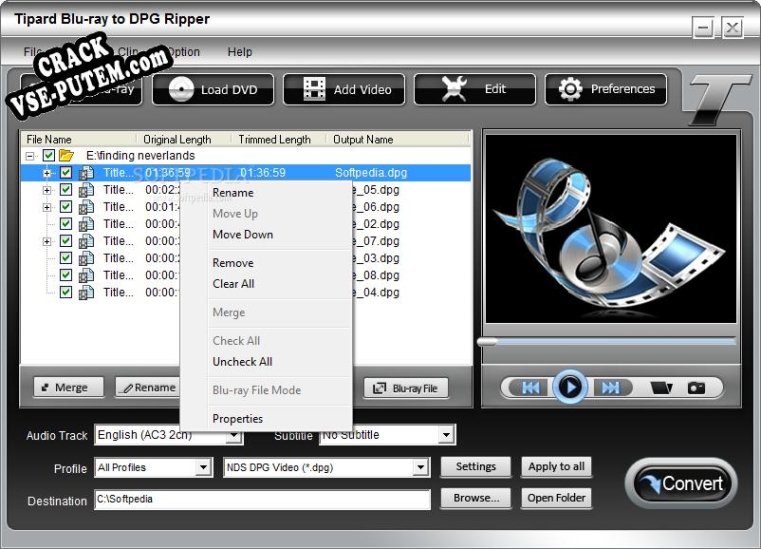Uncheck the _08.dpg title checkbox
This screenshot has height=549, width=761.
point(66,275)
